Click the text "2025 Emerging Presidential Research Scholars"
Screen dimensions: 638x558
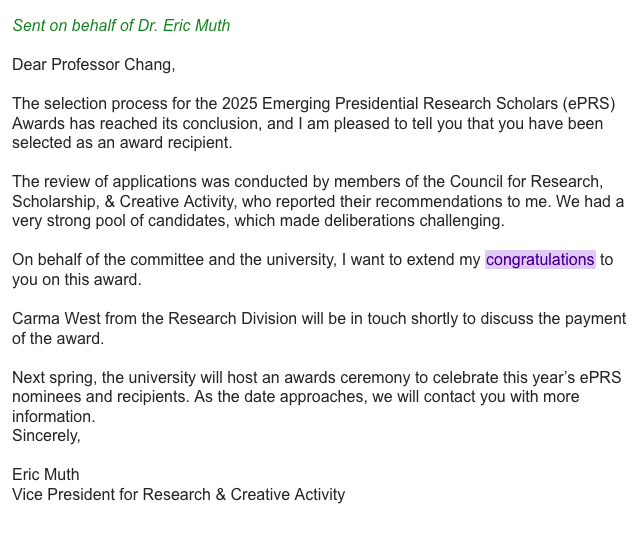click(x=389, y=104)
